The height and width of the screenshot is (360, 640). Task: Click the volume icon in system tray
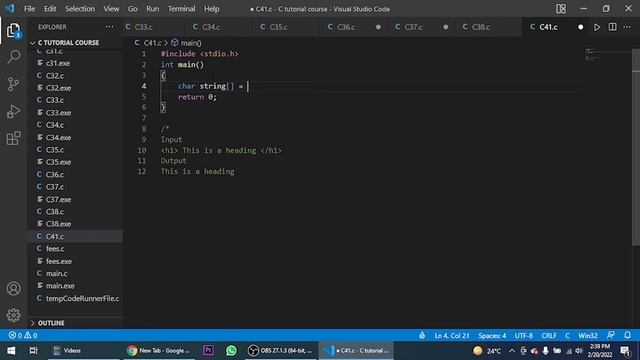point(579,351)
